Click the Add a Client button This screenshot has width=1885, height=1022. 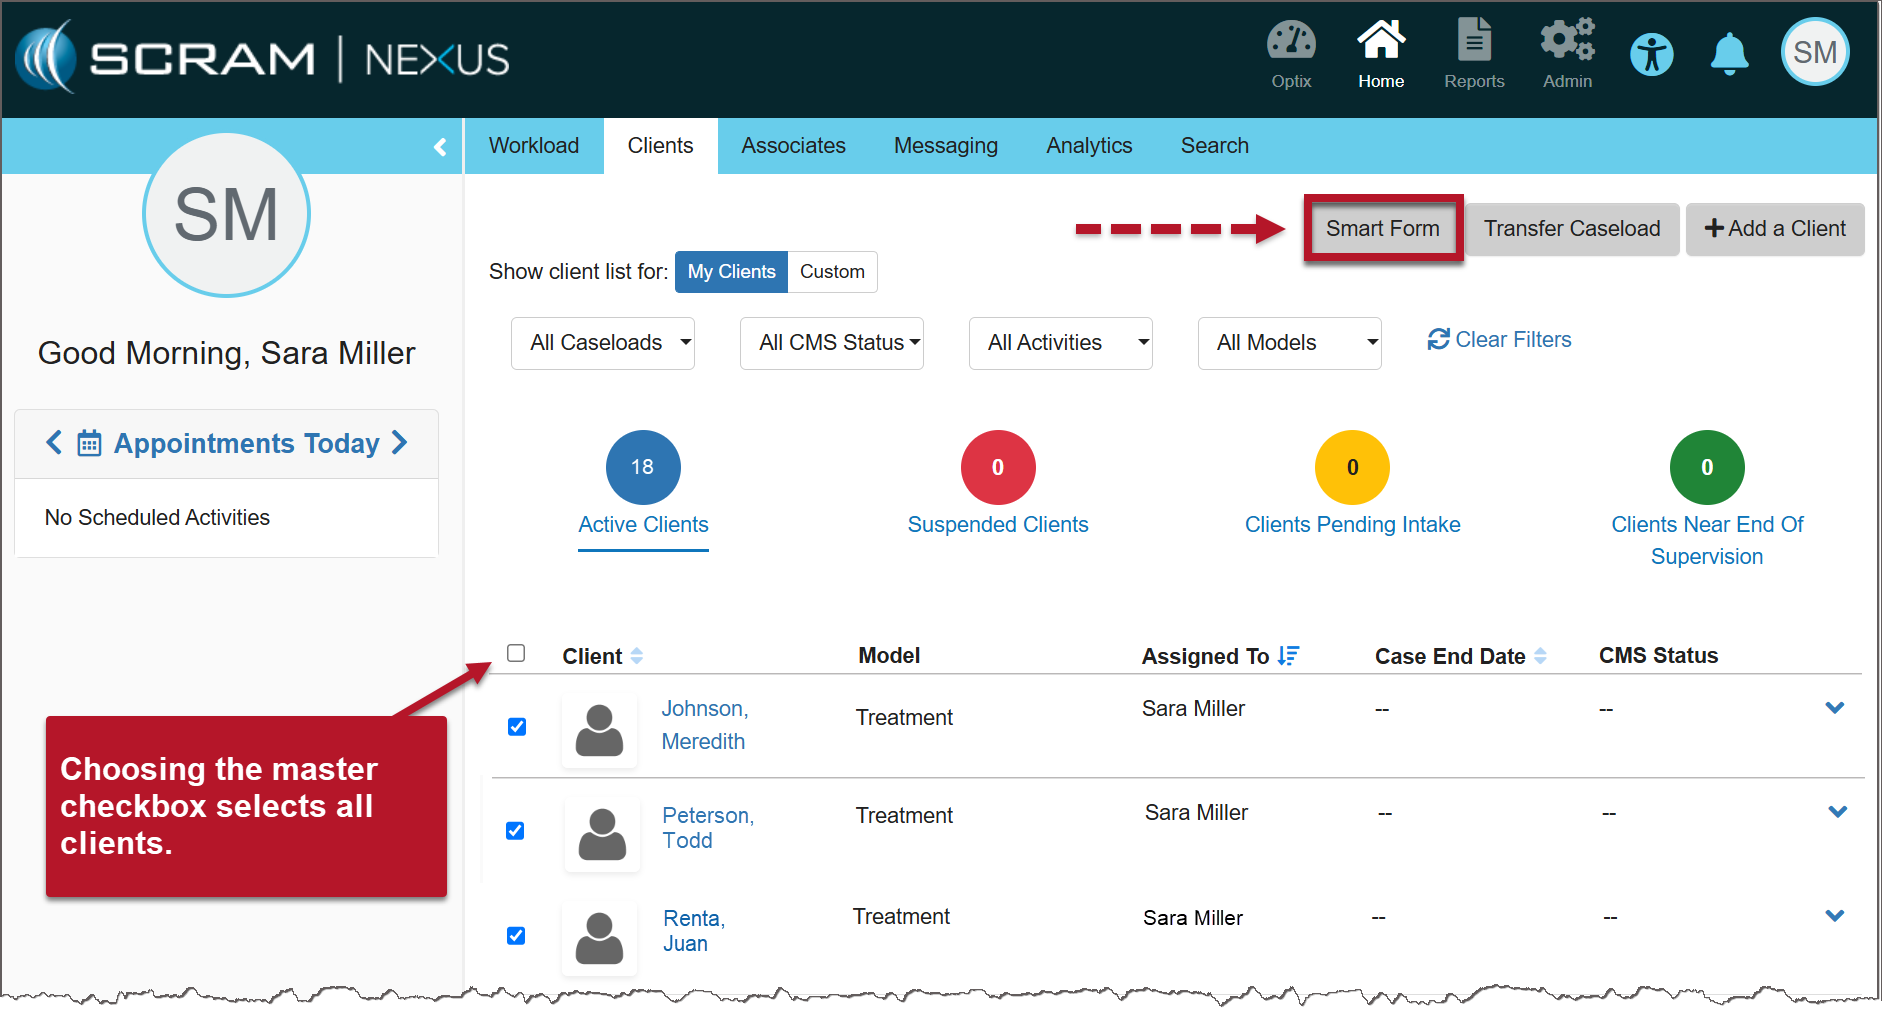[1774, 229]
